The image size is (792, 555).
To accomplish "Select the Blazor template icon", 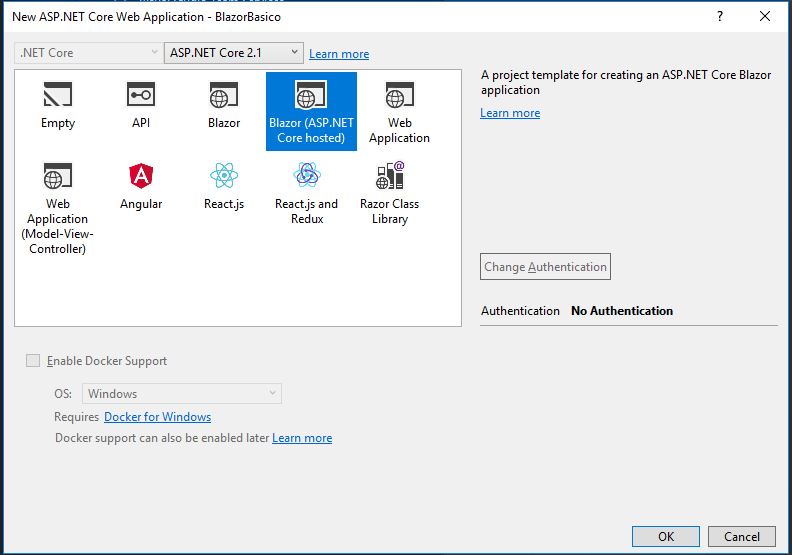I will pyautogui.click(x=224, y=96).
